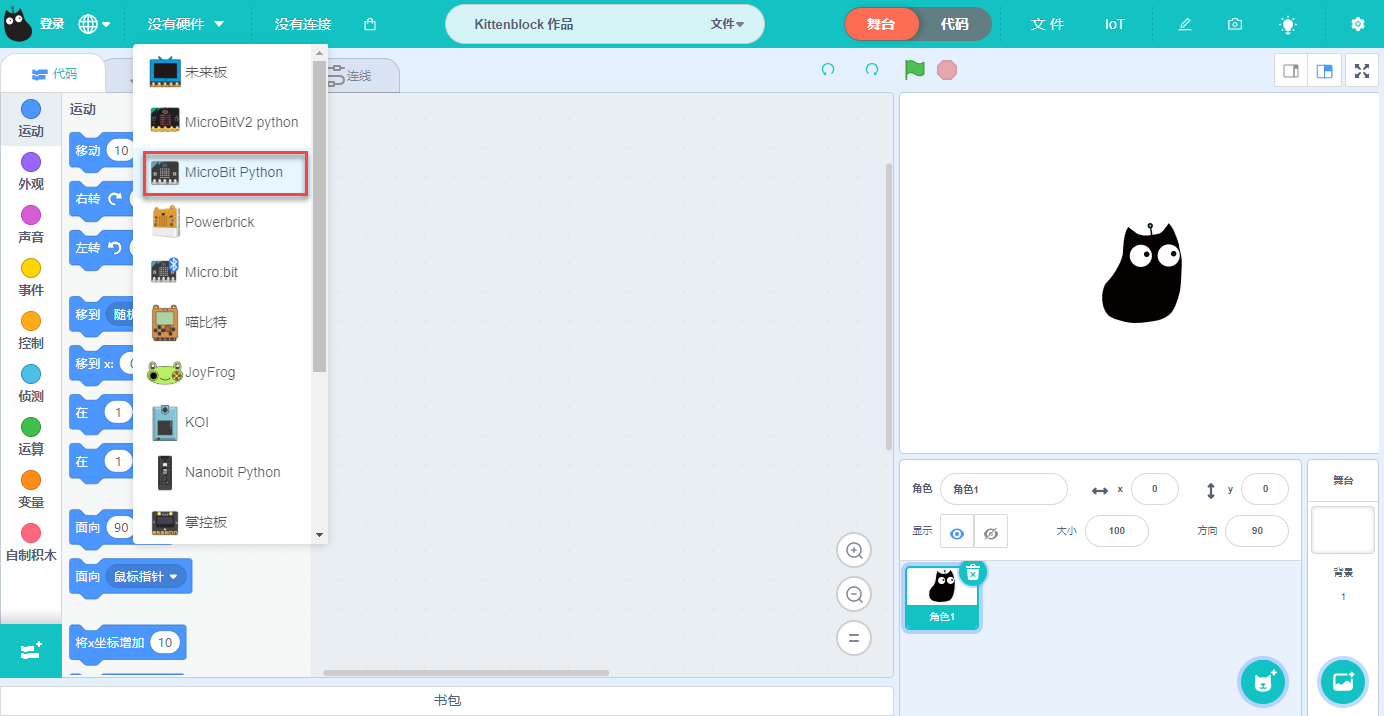Zoom in the workspace
1384x716 pixels.
[x=854, y=550]
